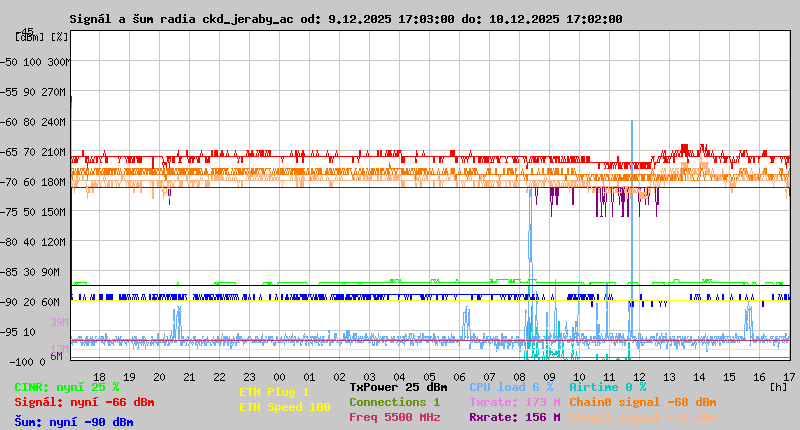Click the x-axis hour label '17'
Image resolution: width=800 pixels, height=430 pixels.
(x=789, y=377)
